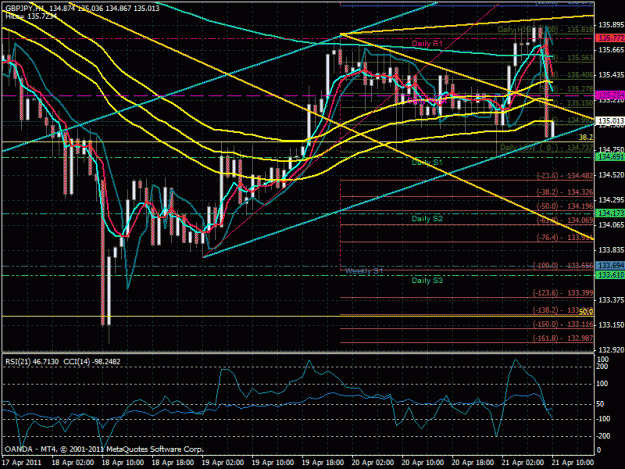625x469 pixels.
Task: Select the 'Daily S2' pivot label
Action: (427, 218)
